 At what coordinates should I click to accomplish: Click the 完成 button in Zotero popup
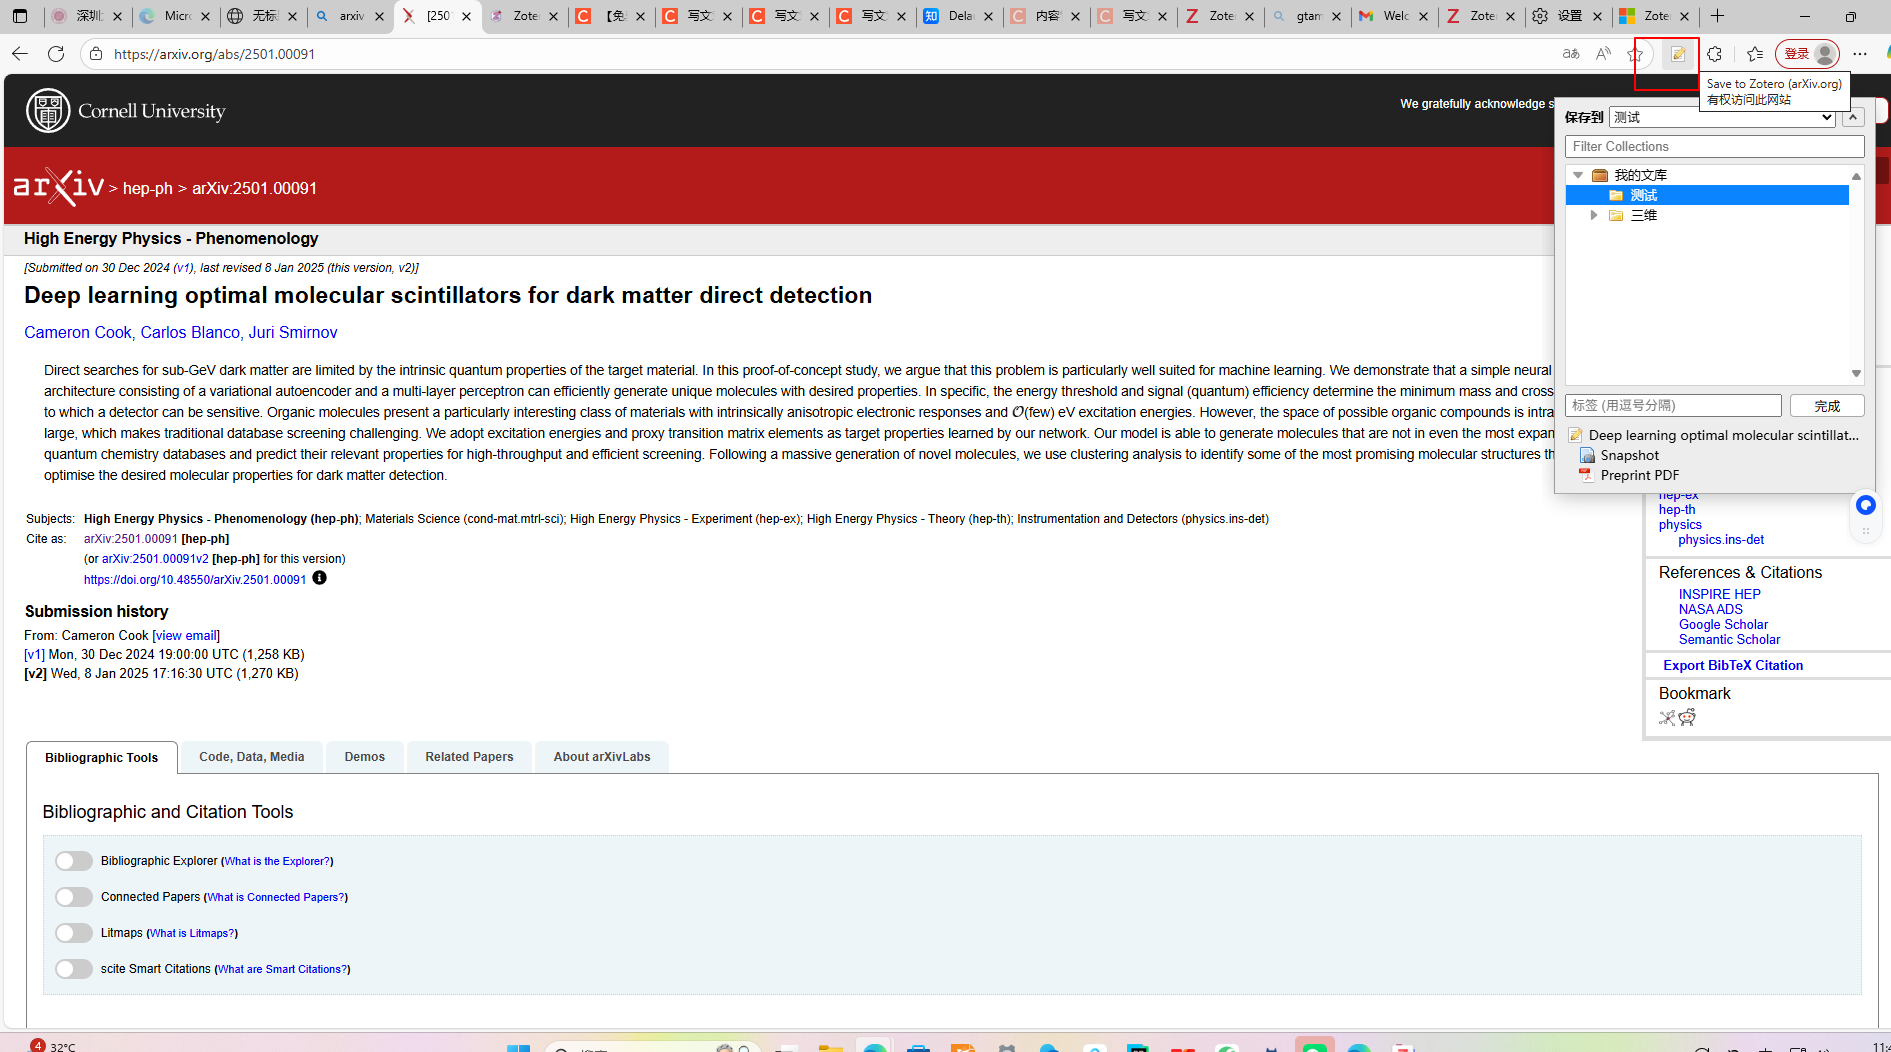[1827, 406]
